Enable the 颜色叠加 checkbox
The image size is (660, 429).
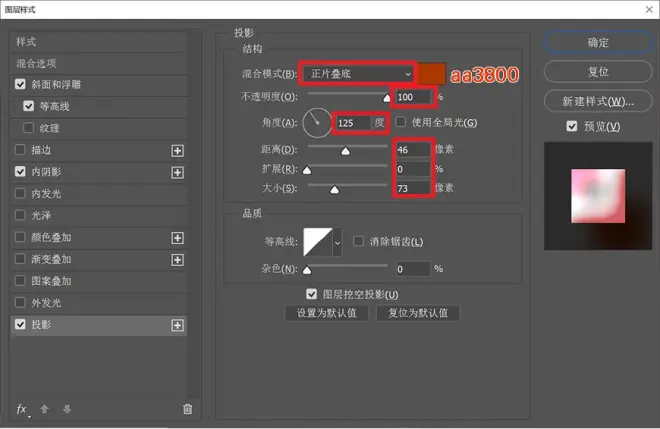[20, 237]
